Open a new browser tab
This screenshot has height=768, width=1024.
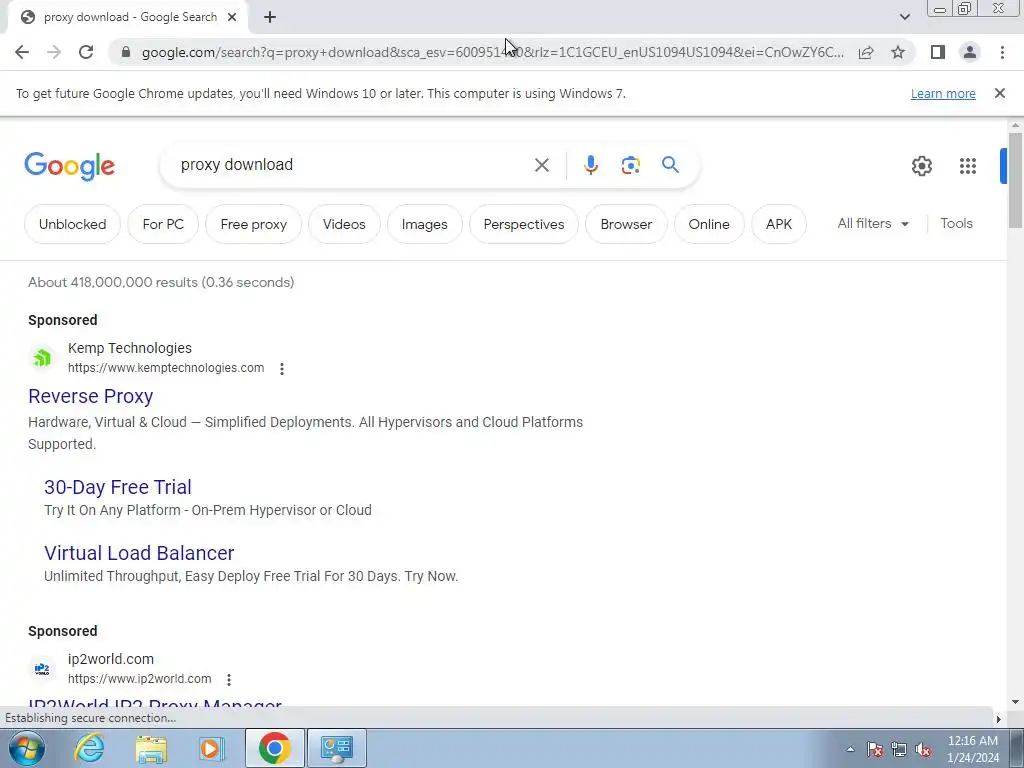(270, 17)
